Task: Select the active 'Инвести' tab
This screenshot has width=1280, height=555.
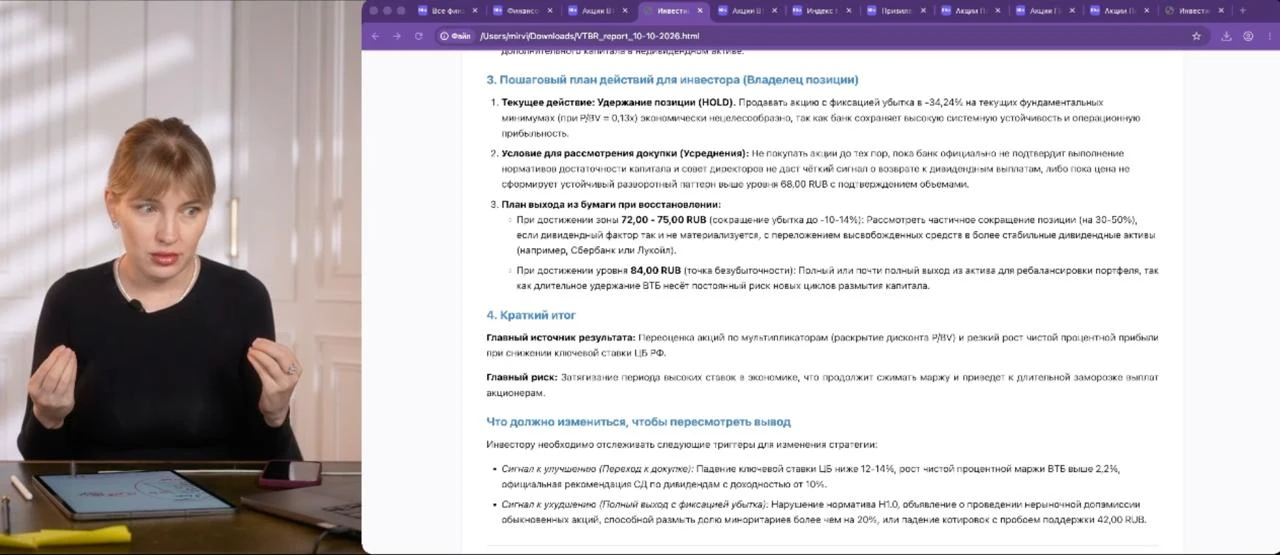Action: (x=672, y=11)
